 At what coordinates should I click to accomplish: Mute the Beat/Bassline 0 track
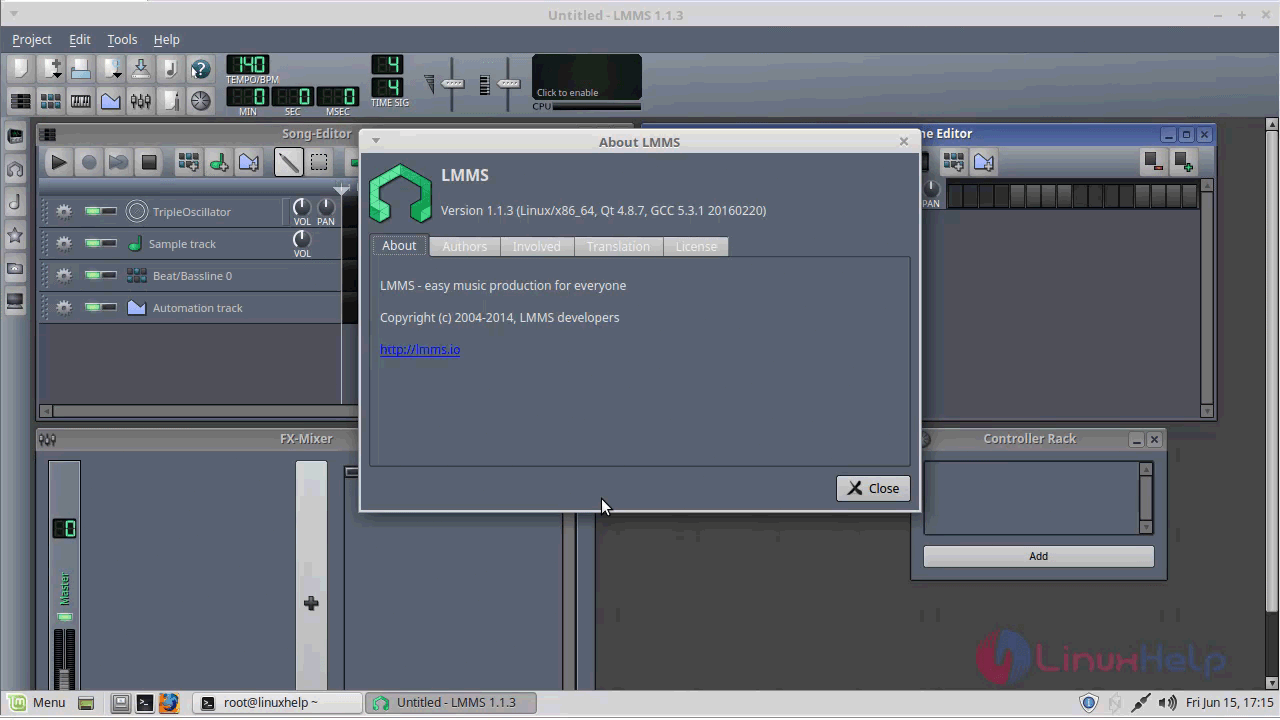tap(94, 276)
